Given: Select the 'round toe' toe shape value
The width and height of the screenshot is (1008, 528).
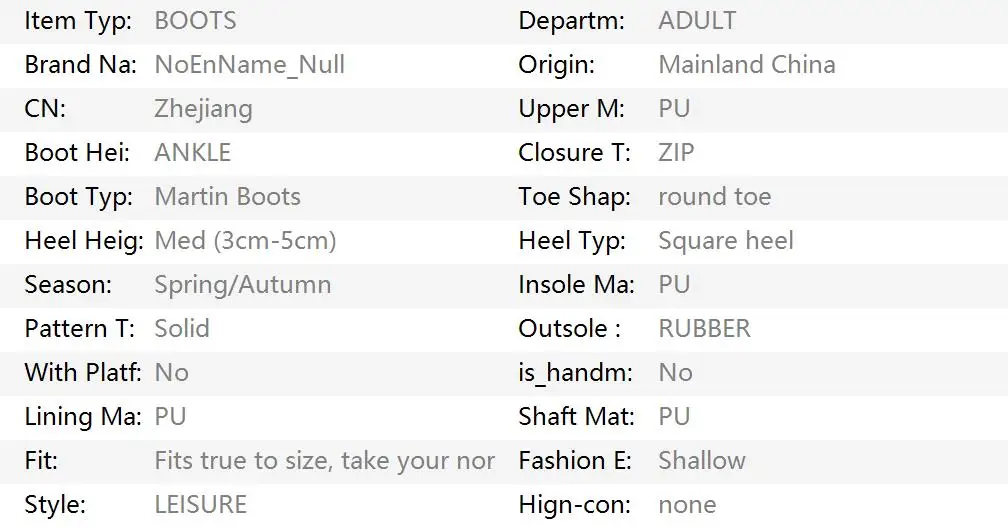Looking at the screenshot, I should 714,197.
